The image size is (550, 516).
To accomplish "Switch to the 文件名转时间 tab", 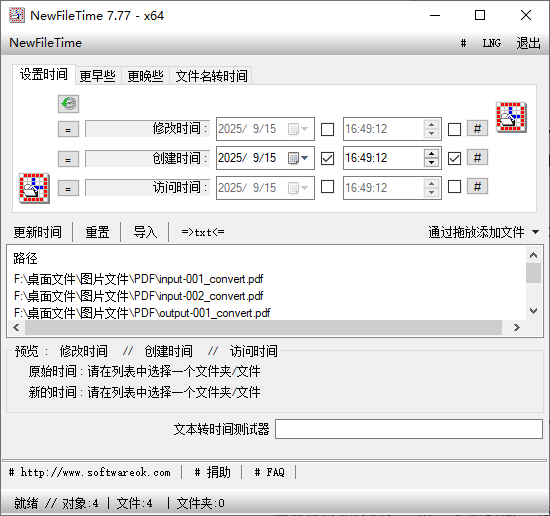I will tap(211, 76).
